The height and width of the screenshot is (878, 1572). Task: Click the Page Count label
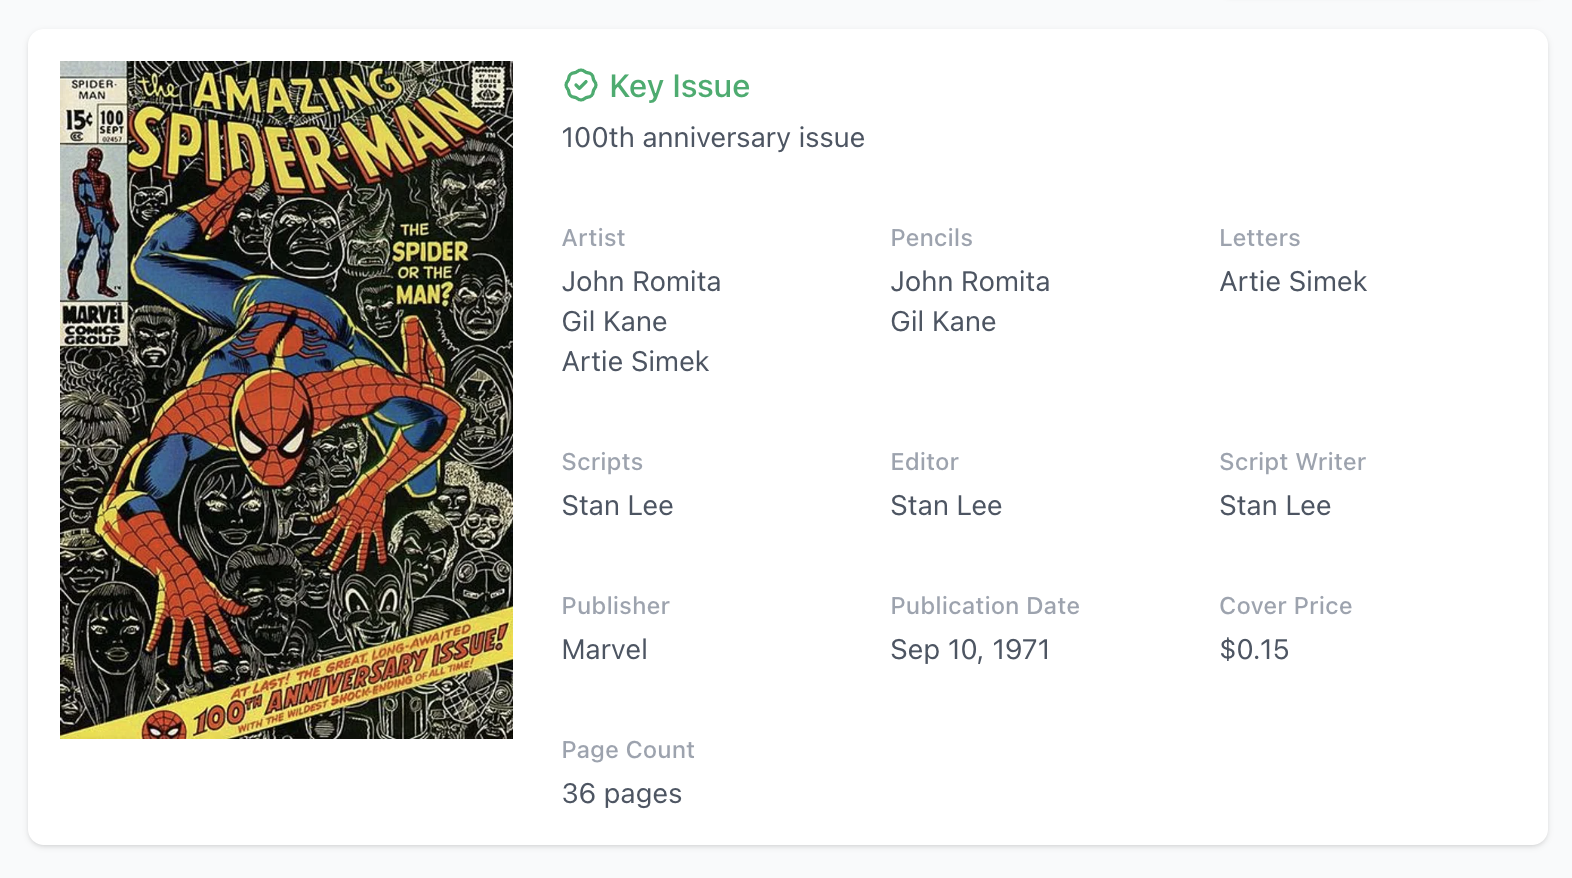pos(628,750)
